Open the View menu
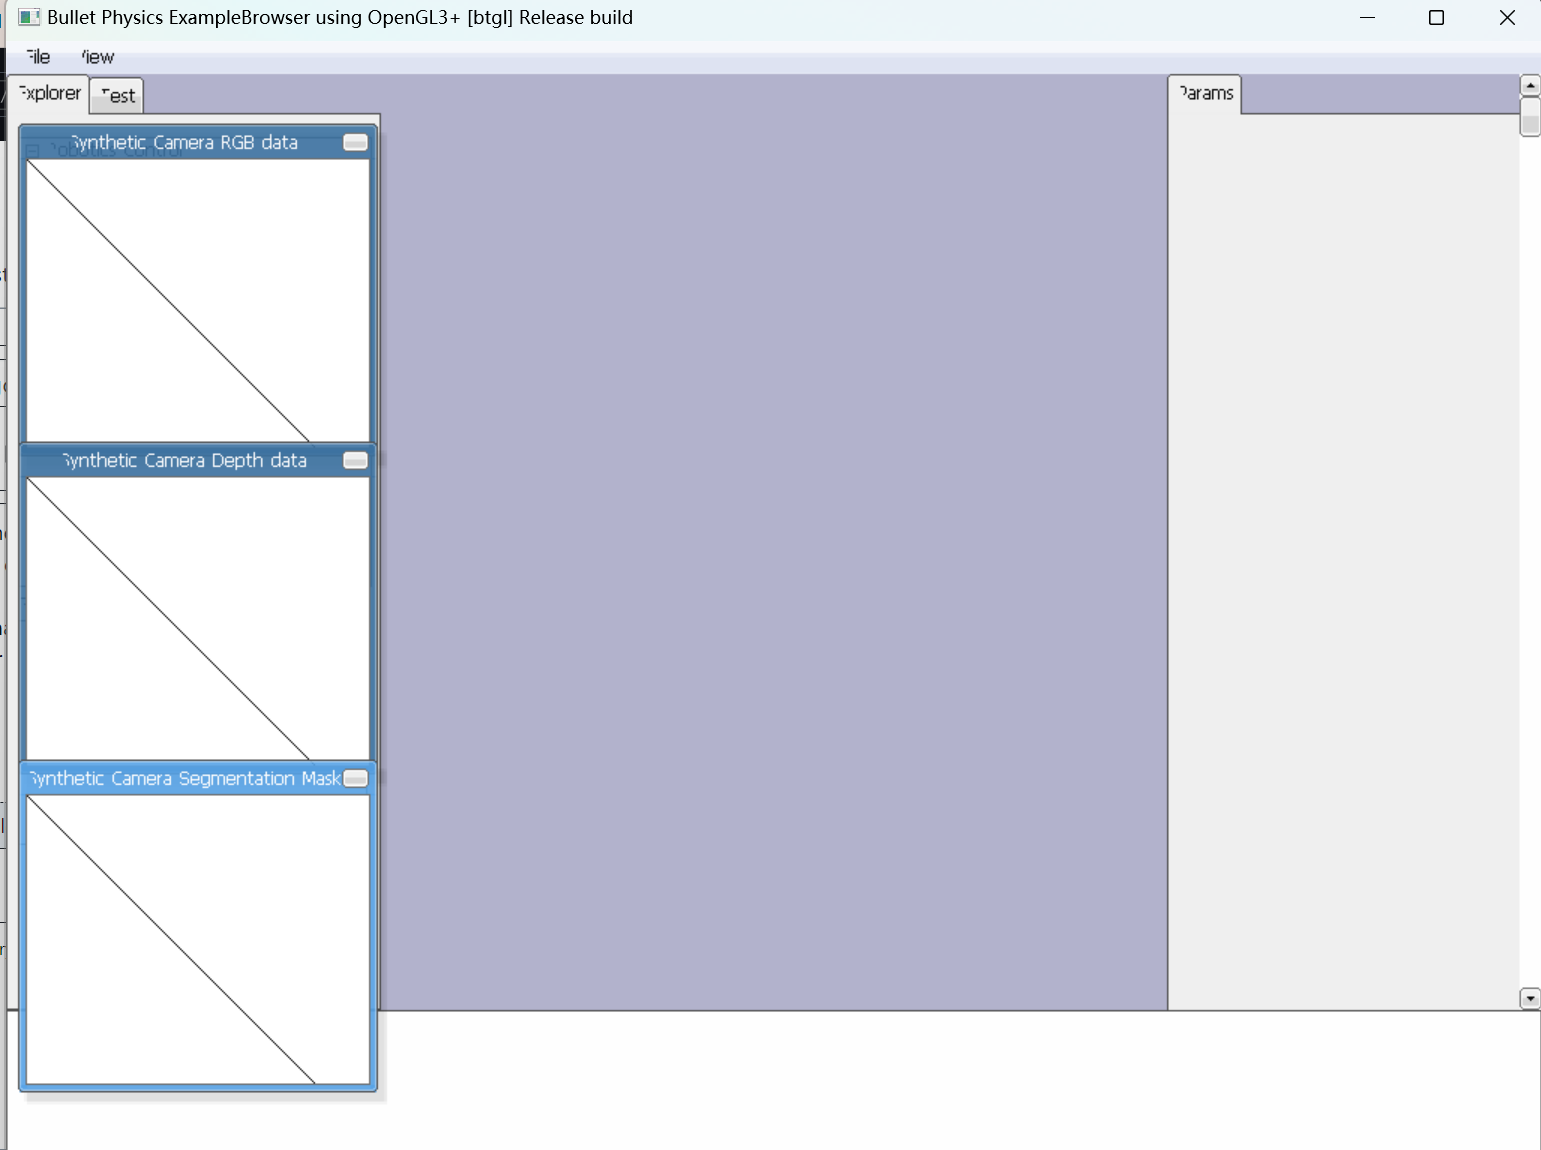 pyautogui.click(x=95, y=57)
